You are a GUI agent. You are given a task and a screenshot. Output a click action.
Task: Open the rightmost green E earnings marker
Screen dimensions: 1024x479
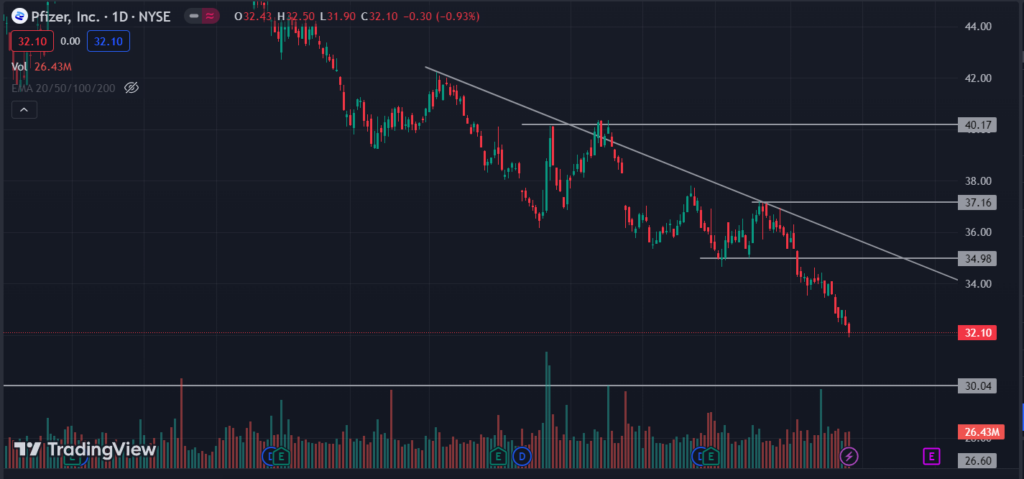[x=710, y=455]
